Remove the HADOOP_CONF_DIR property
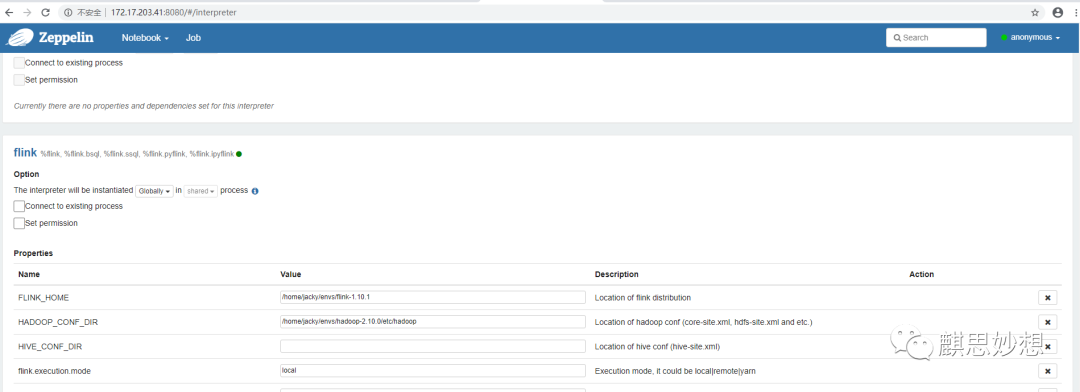This screenshot has height=392, width=1080. (x=1048, y=322)
